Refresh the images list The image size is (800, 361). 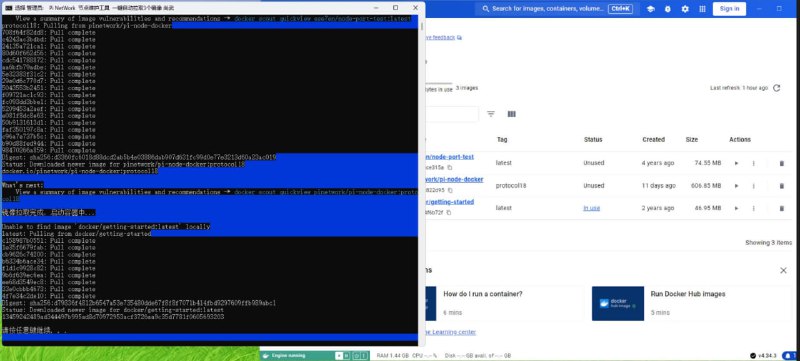tap(777, 88)
